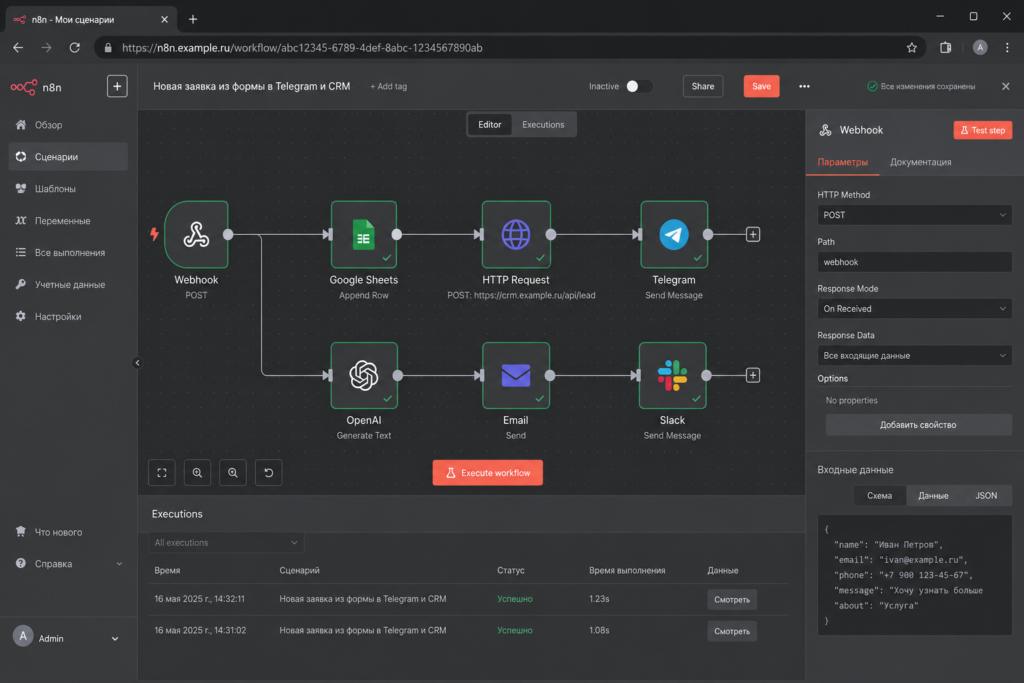Click the Execute workflow button

pos(488,473)
